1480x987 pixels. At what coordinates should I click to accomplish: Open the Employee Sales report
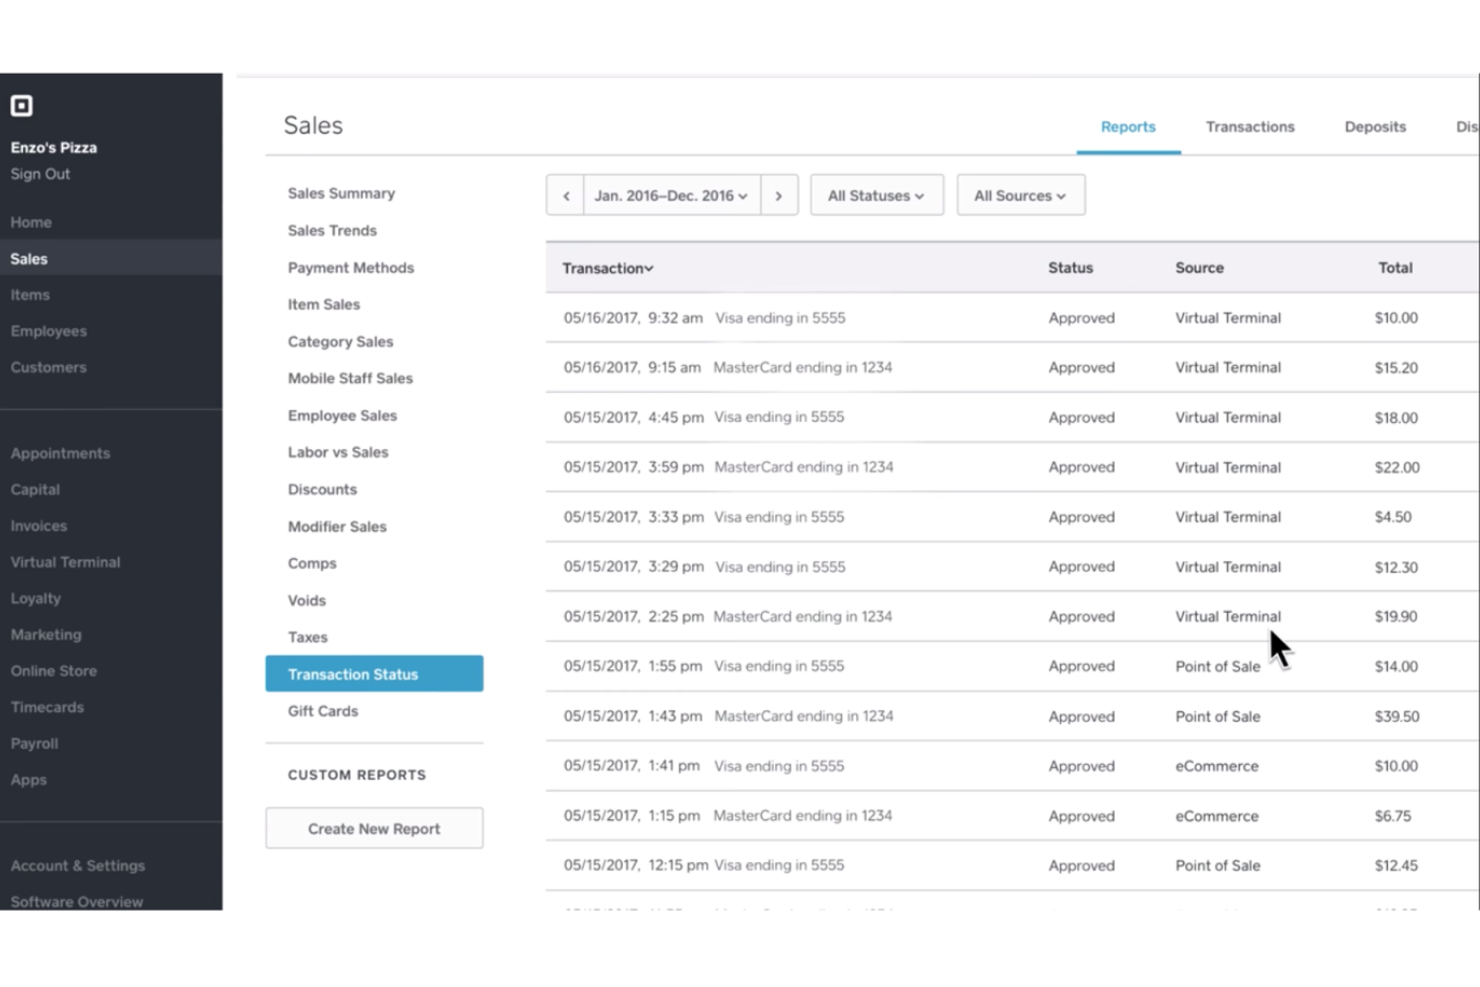(342, 415)
